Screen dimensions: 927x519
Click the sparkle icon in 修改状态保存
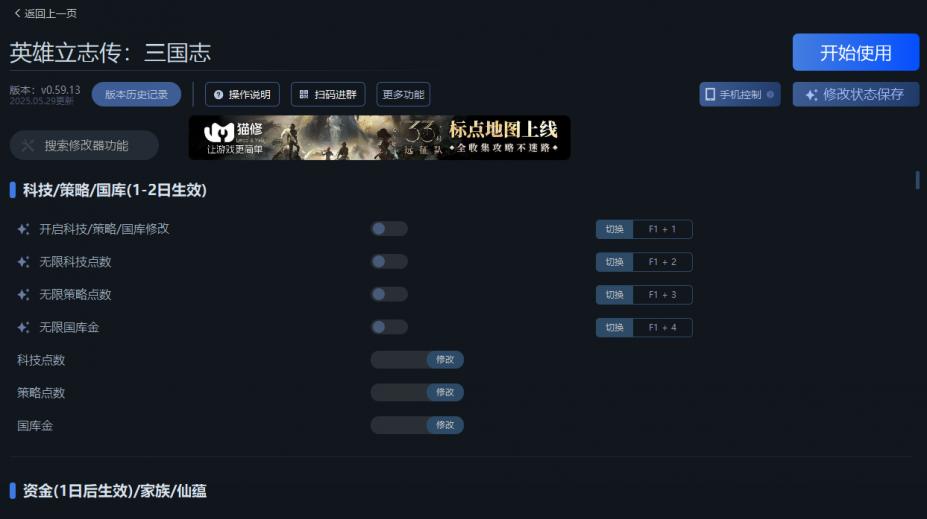click(811, 95)
